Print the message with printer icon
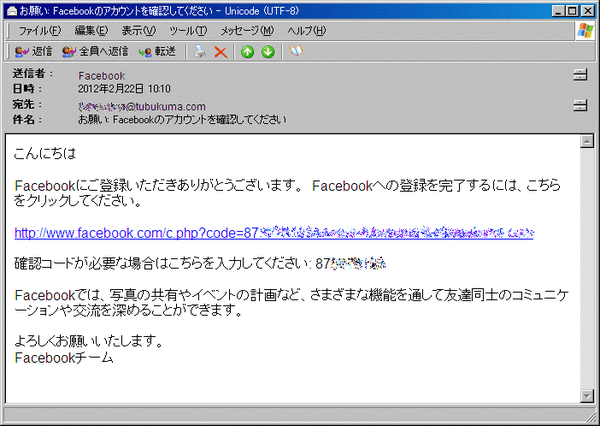 coord(200,51)
